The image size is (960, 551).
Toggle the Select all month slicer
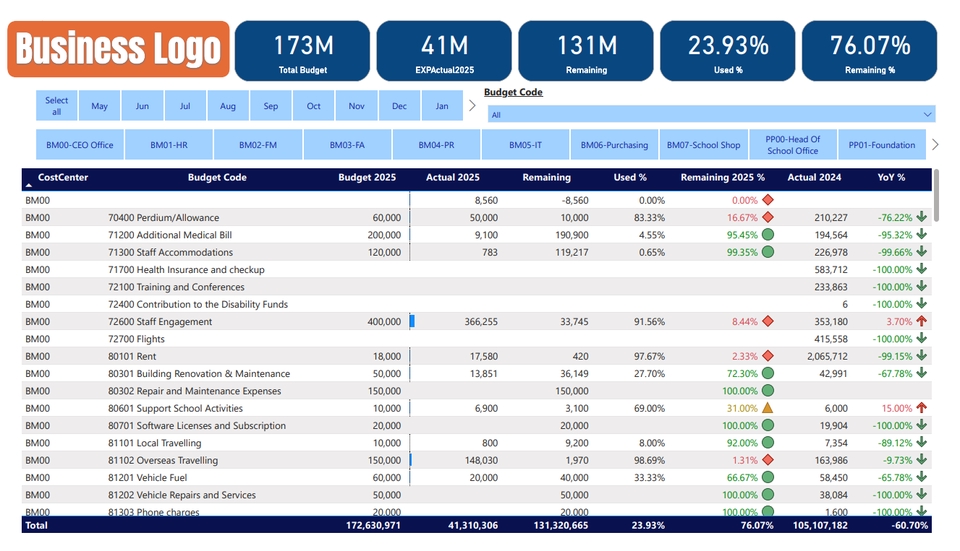(x=57, y=106)
